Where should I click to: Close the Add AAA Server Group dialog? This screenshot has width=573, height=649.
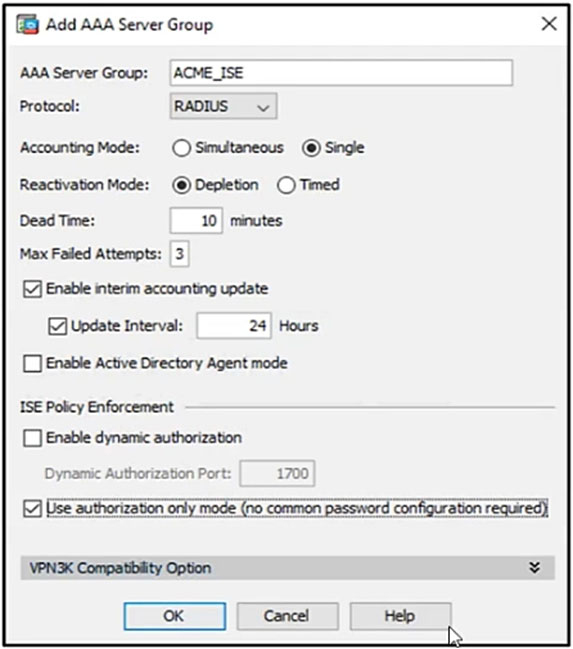click(549, 24)
